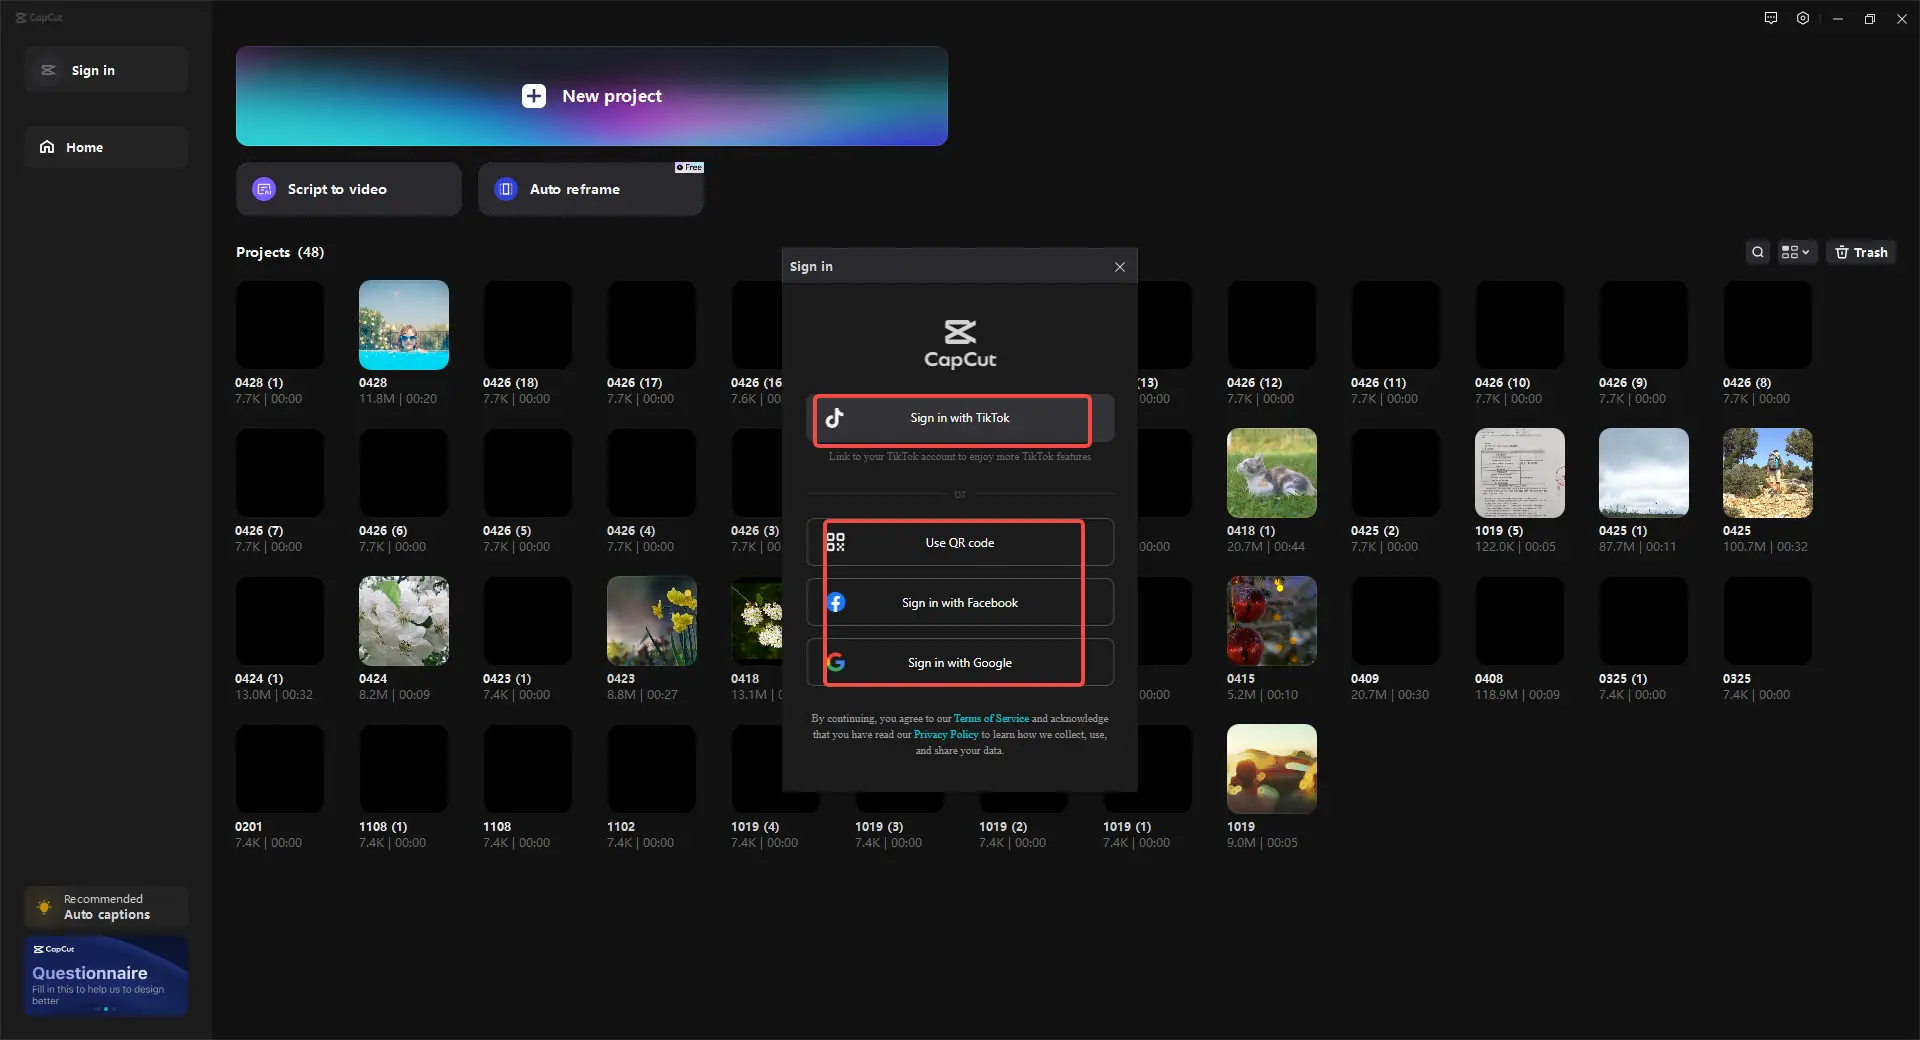Select project 0425 (2)
The width and height of the screenshot is (1920, 1040).
[1396, 473]
